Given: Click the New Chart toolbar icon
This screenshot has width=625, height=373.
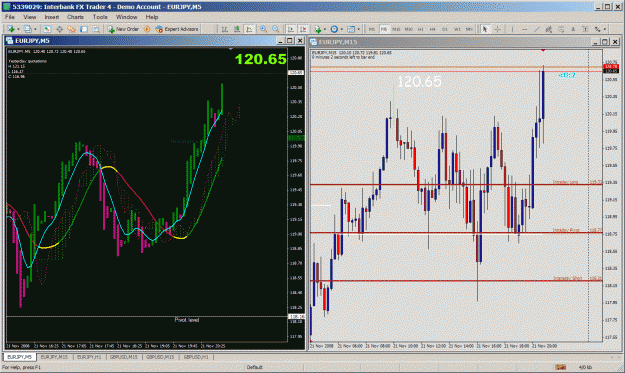Looking at the screenshot, I should pos(10,29).
